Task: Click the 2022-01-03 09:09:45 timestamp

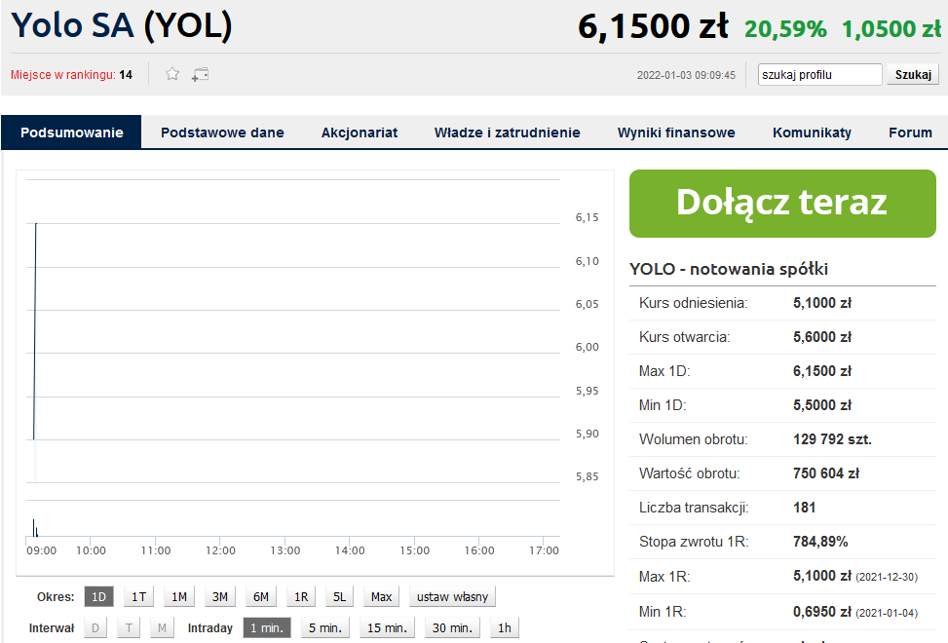Action: click(686, 75)
